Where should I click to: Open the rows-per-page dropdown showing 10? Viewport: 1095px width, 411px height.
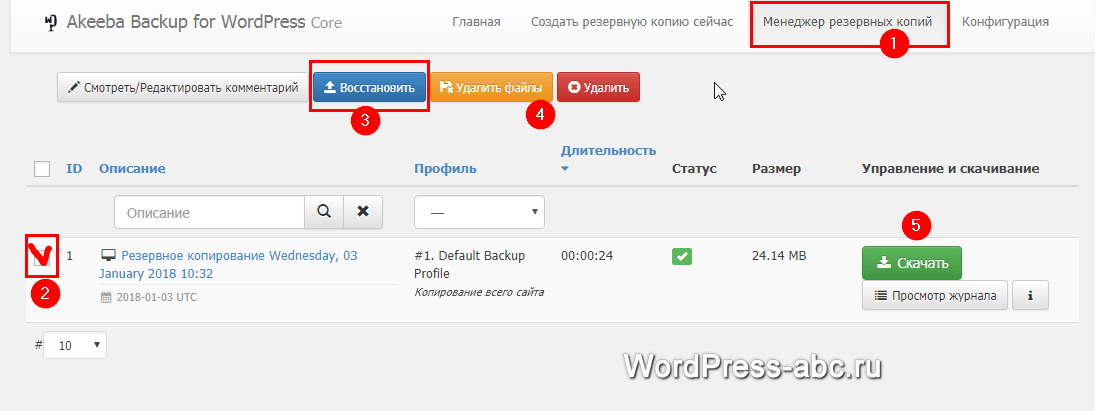coord(75,345)
